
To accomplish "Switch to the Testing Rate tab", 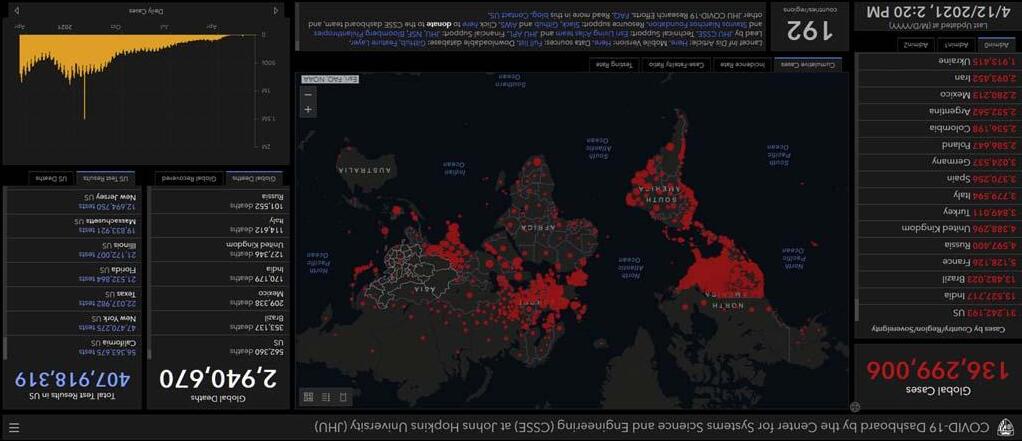I will [x=614, y=64].
